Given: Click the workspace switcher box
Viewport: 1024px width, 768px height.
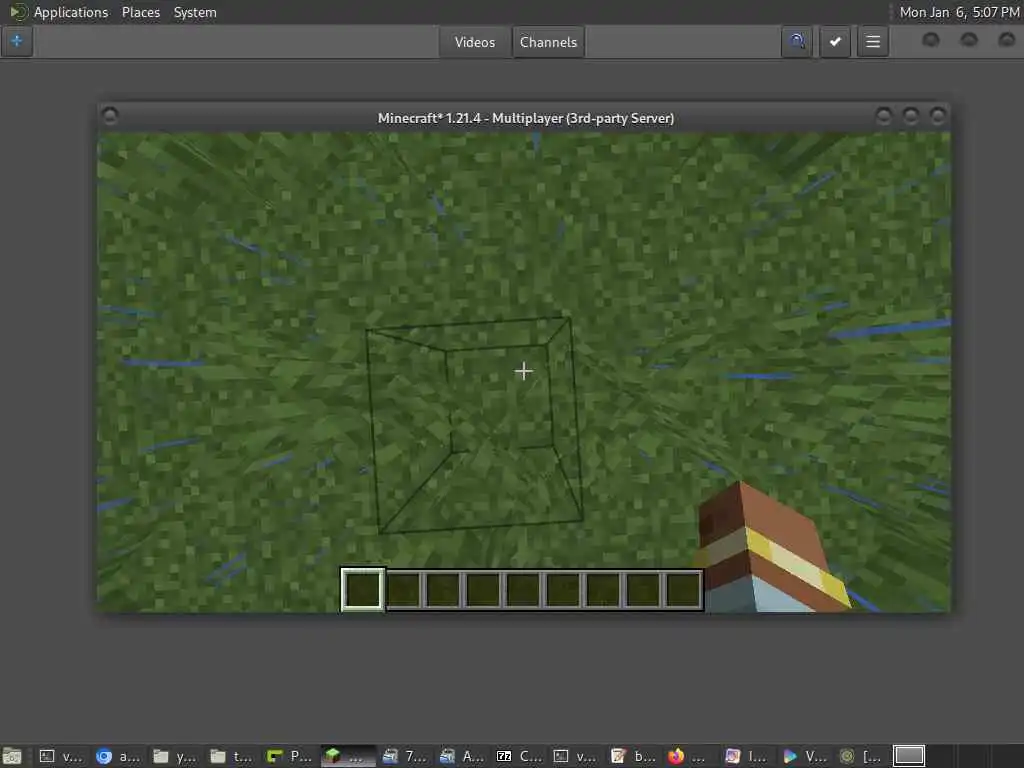Looking at the screenshot, I should (908, 756).
